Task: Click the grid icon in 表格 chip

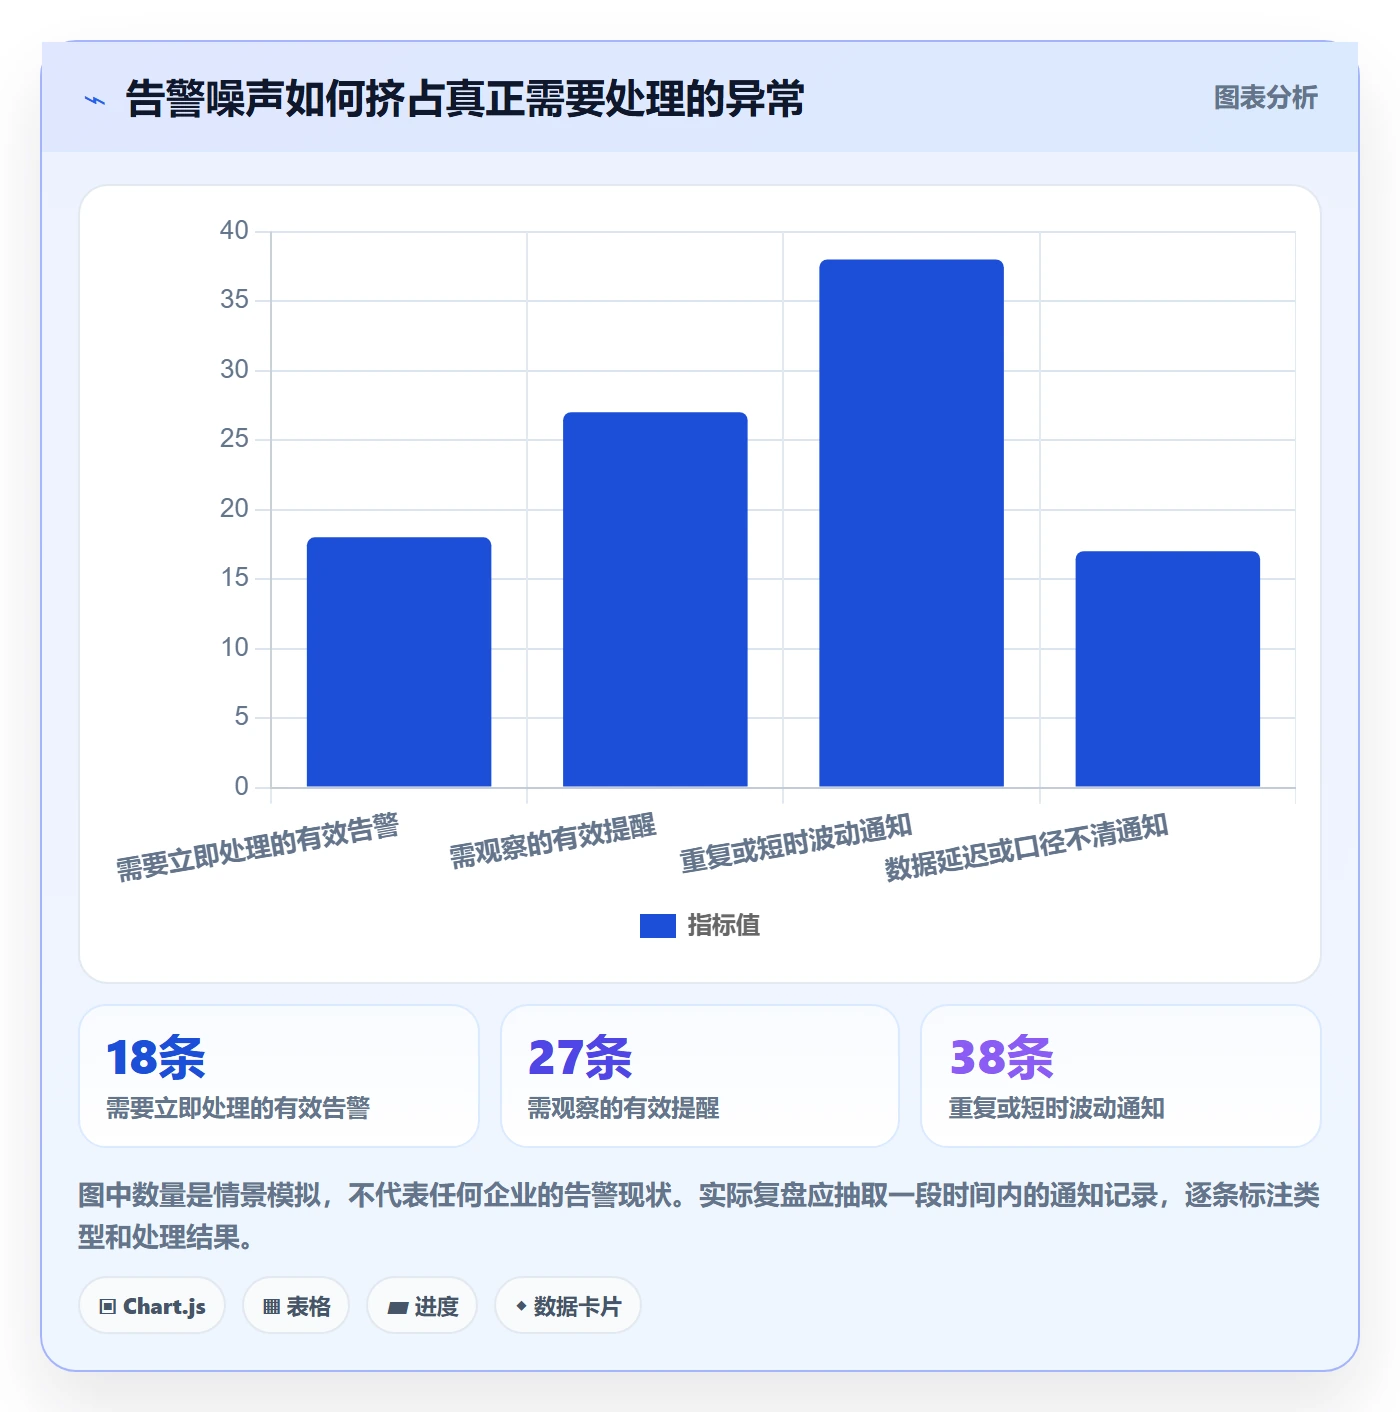Action: click(271, 1307)
